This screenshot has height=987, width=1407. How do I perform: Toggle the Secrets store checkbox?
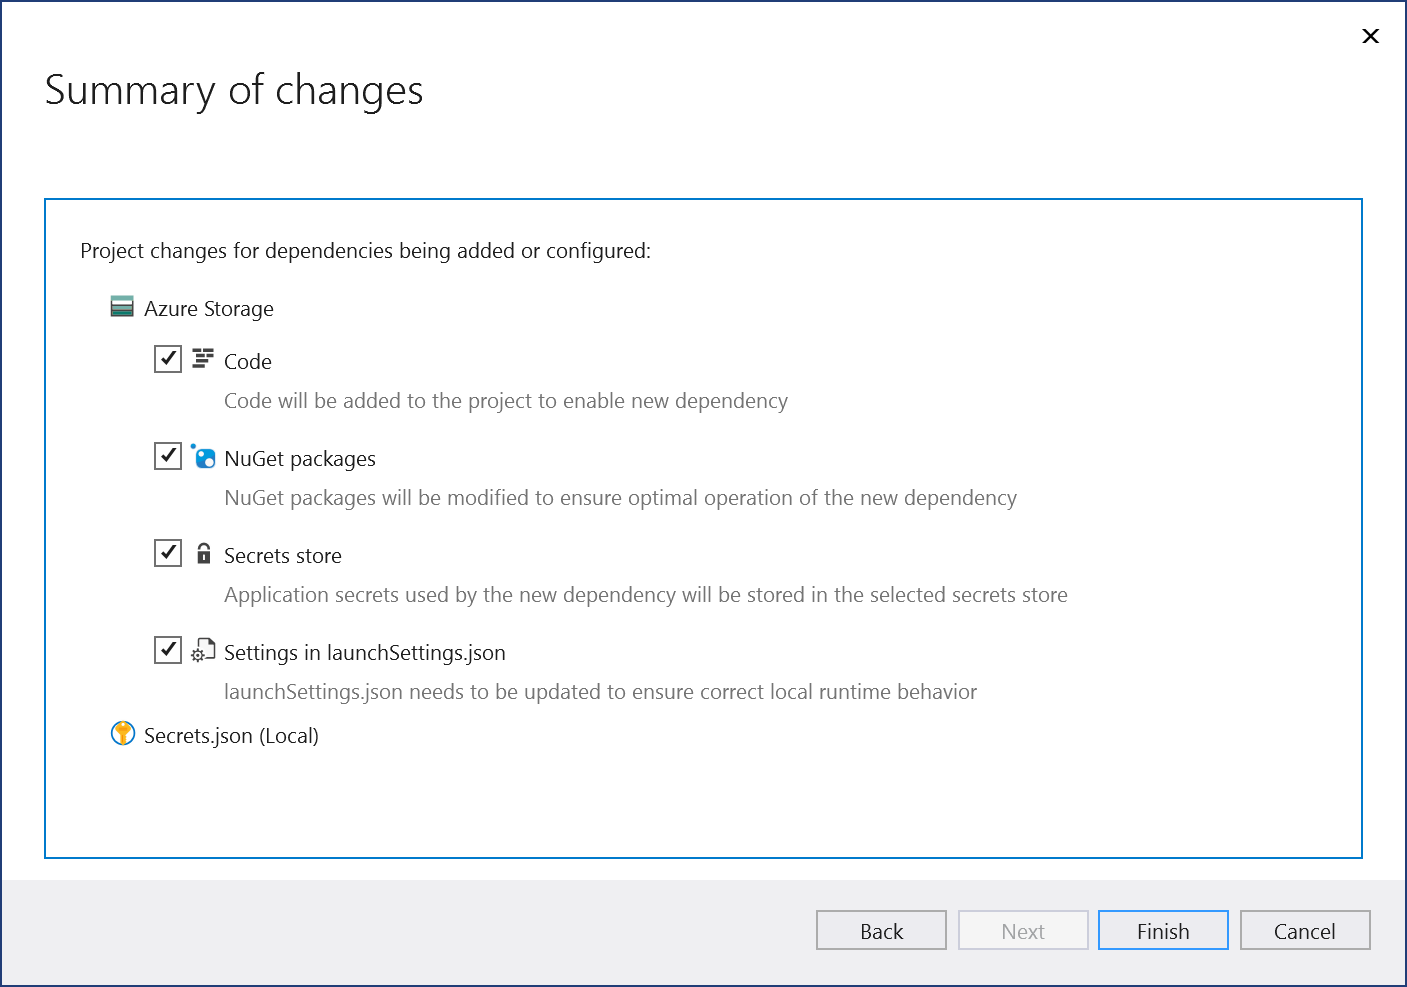tap(168, 553)
